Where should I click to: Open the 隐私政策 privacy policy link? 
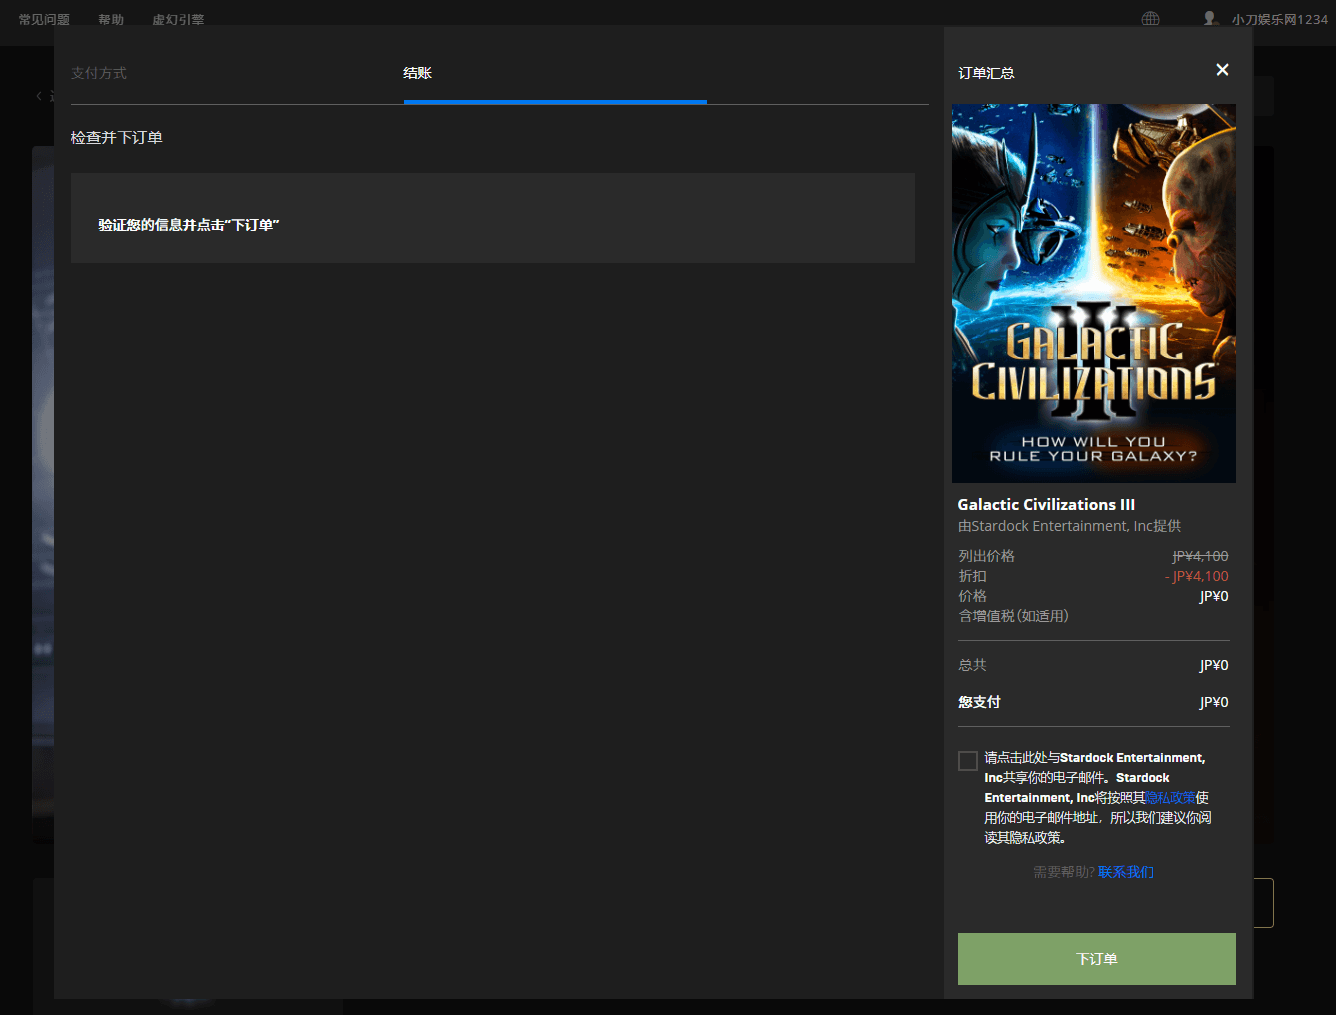tap(1170, 798)
